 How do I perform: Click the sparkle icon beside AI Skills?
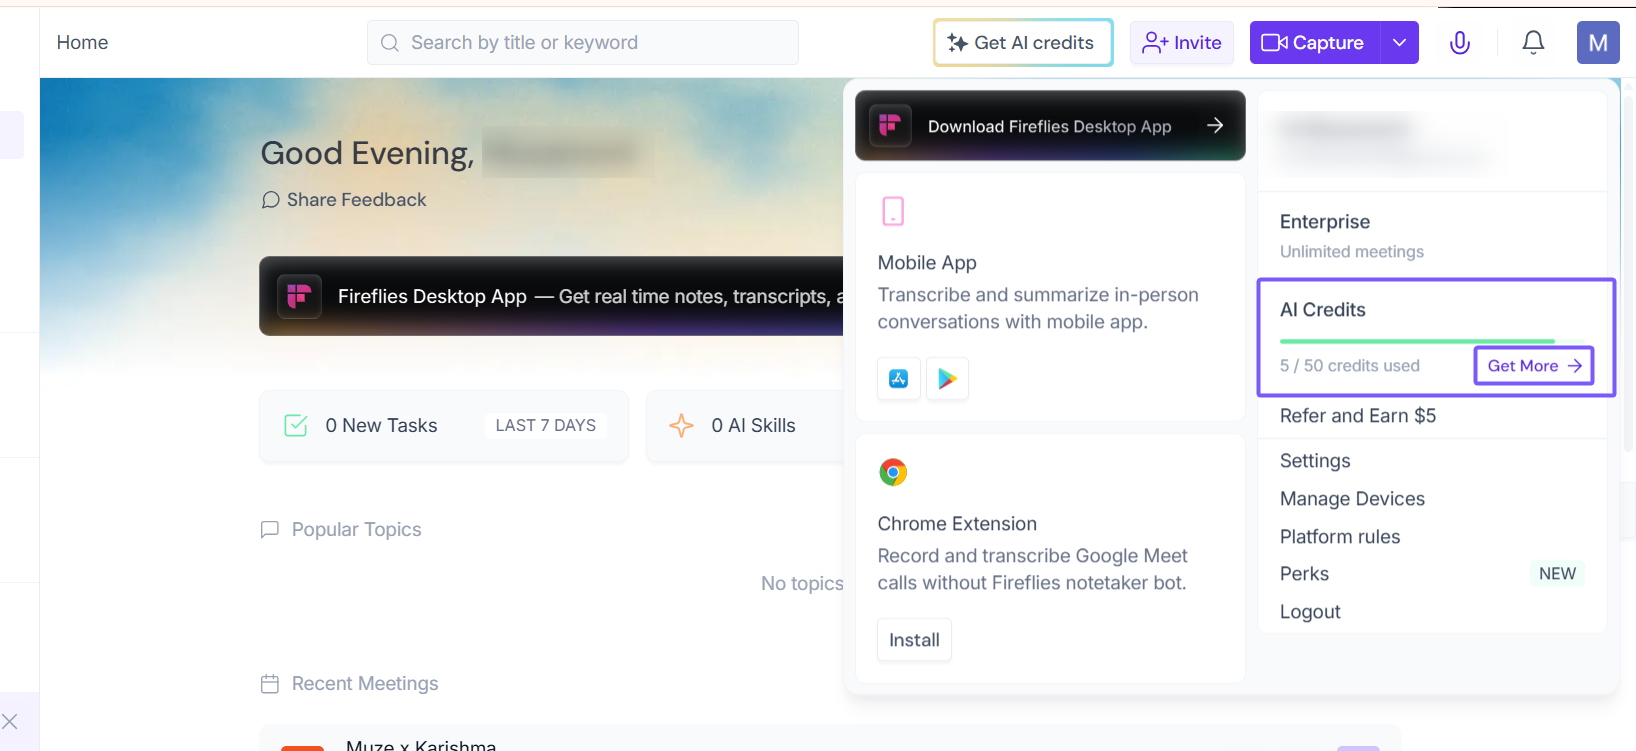(x=681, y=425)
